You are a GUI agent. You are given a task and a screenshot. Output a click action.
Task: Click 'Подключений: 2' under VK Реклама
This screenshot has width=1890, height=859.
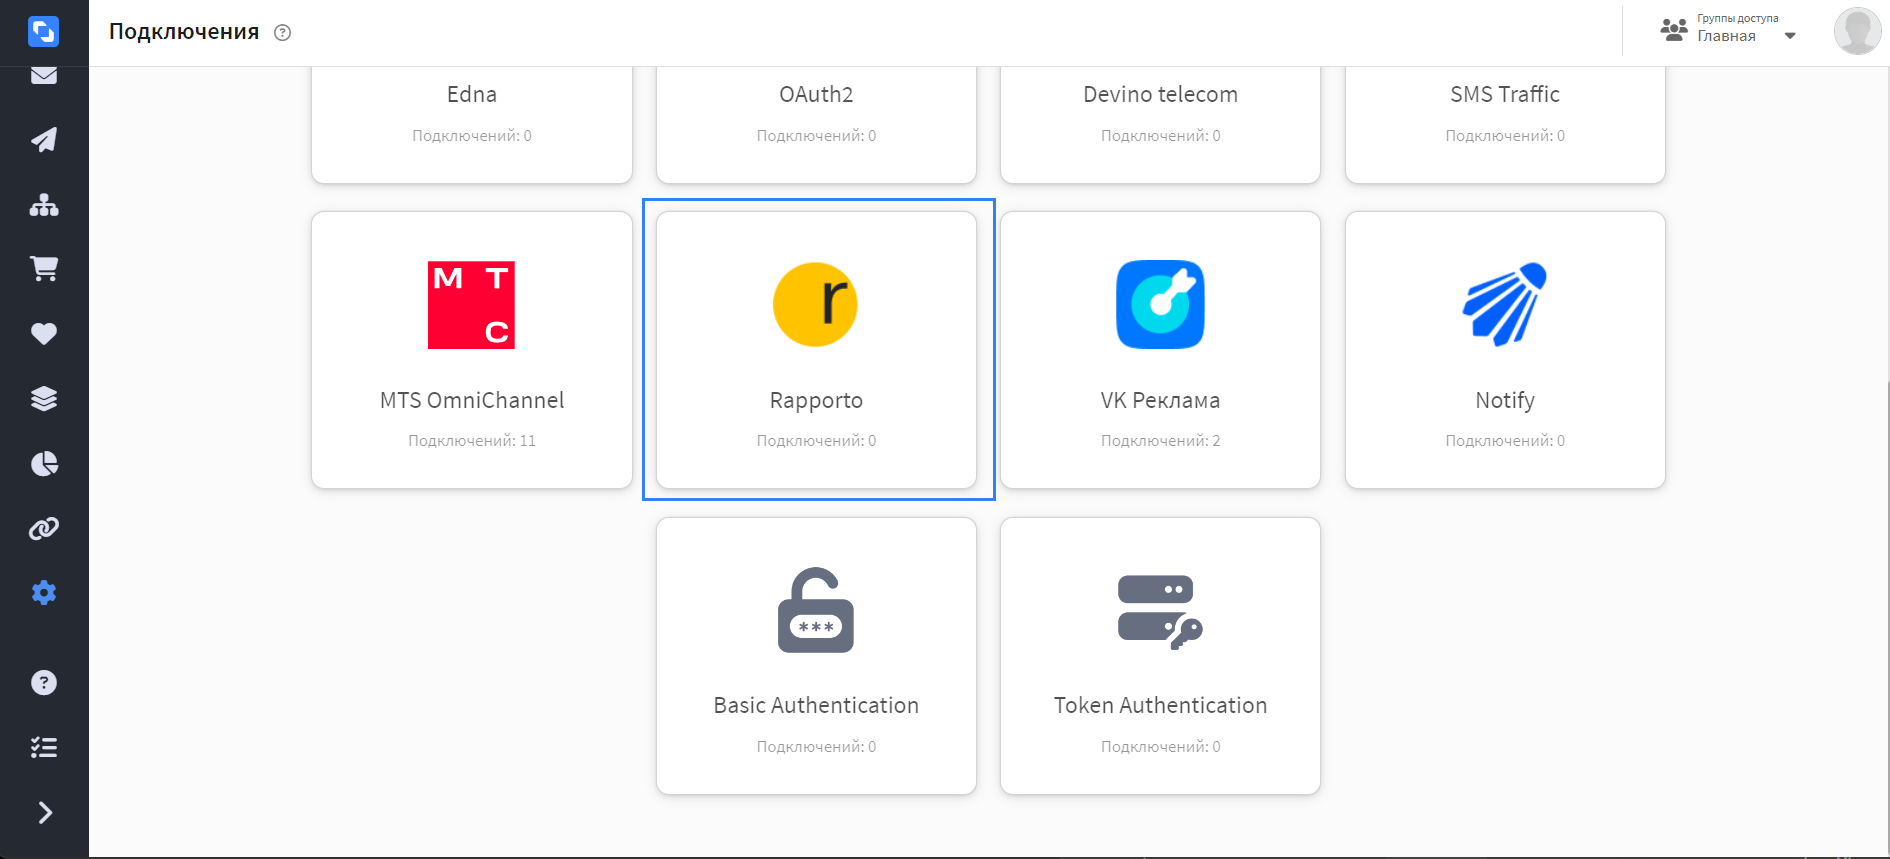click(x=1160, y=441)
